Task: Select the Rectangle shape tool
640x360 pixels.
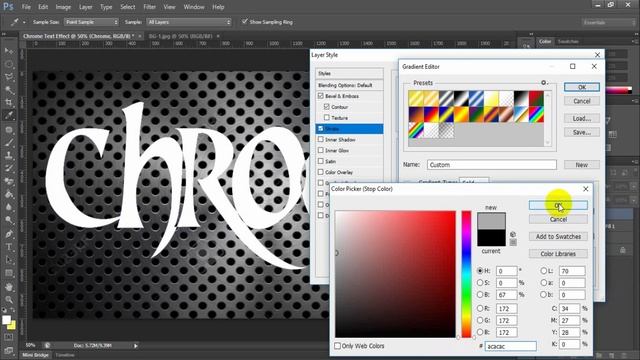Action: point(9,273)
